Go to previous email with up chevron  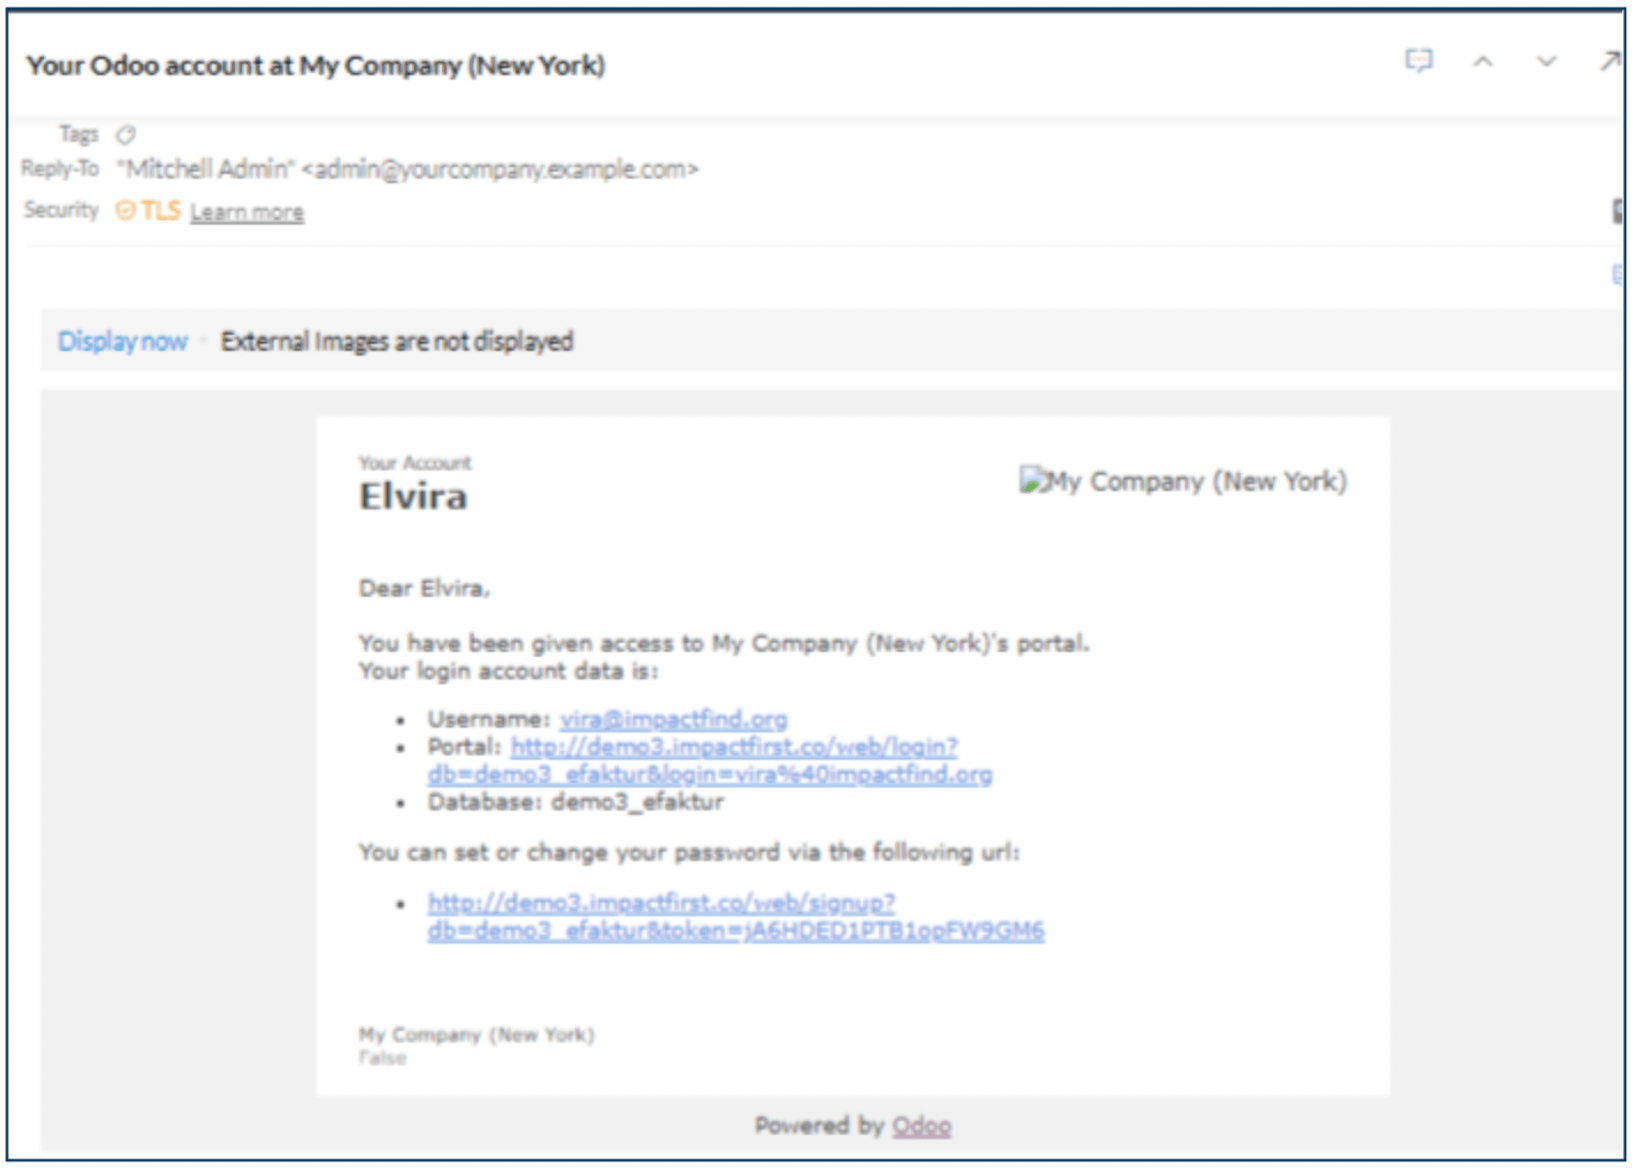pos(1483,62)
